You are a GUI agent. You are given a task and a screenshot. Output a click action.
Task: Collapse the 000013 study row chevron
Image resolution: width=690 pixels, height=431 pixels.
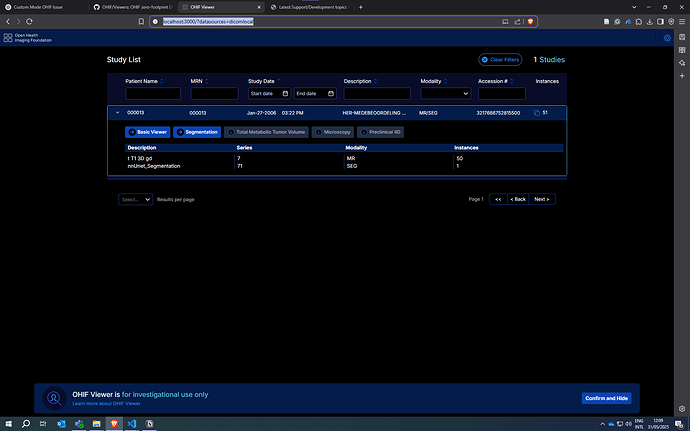pyautogui.click(x=117, y=113)
